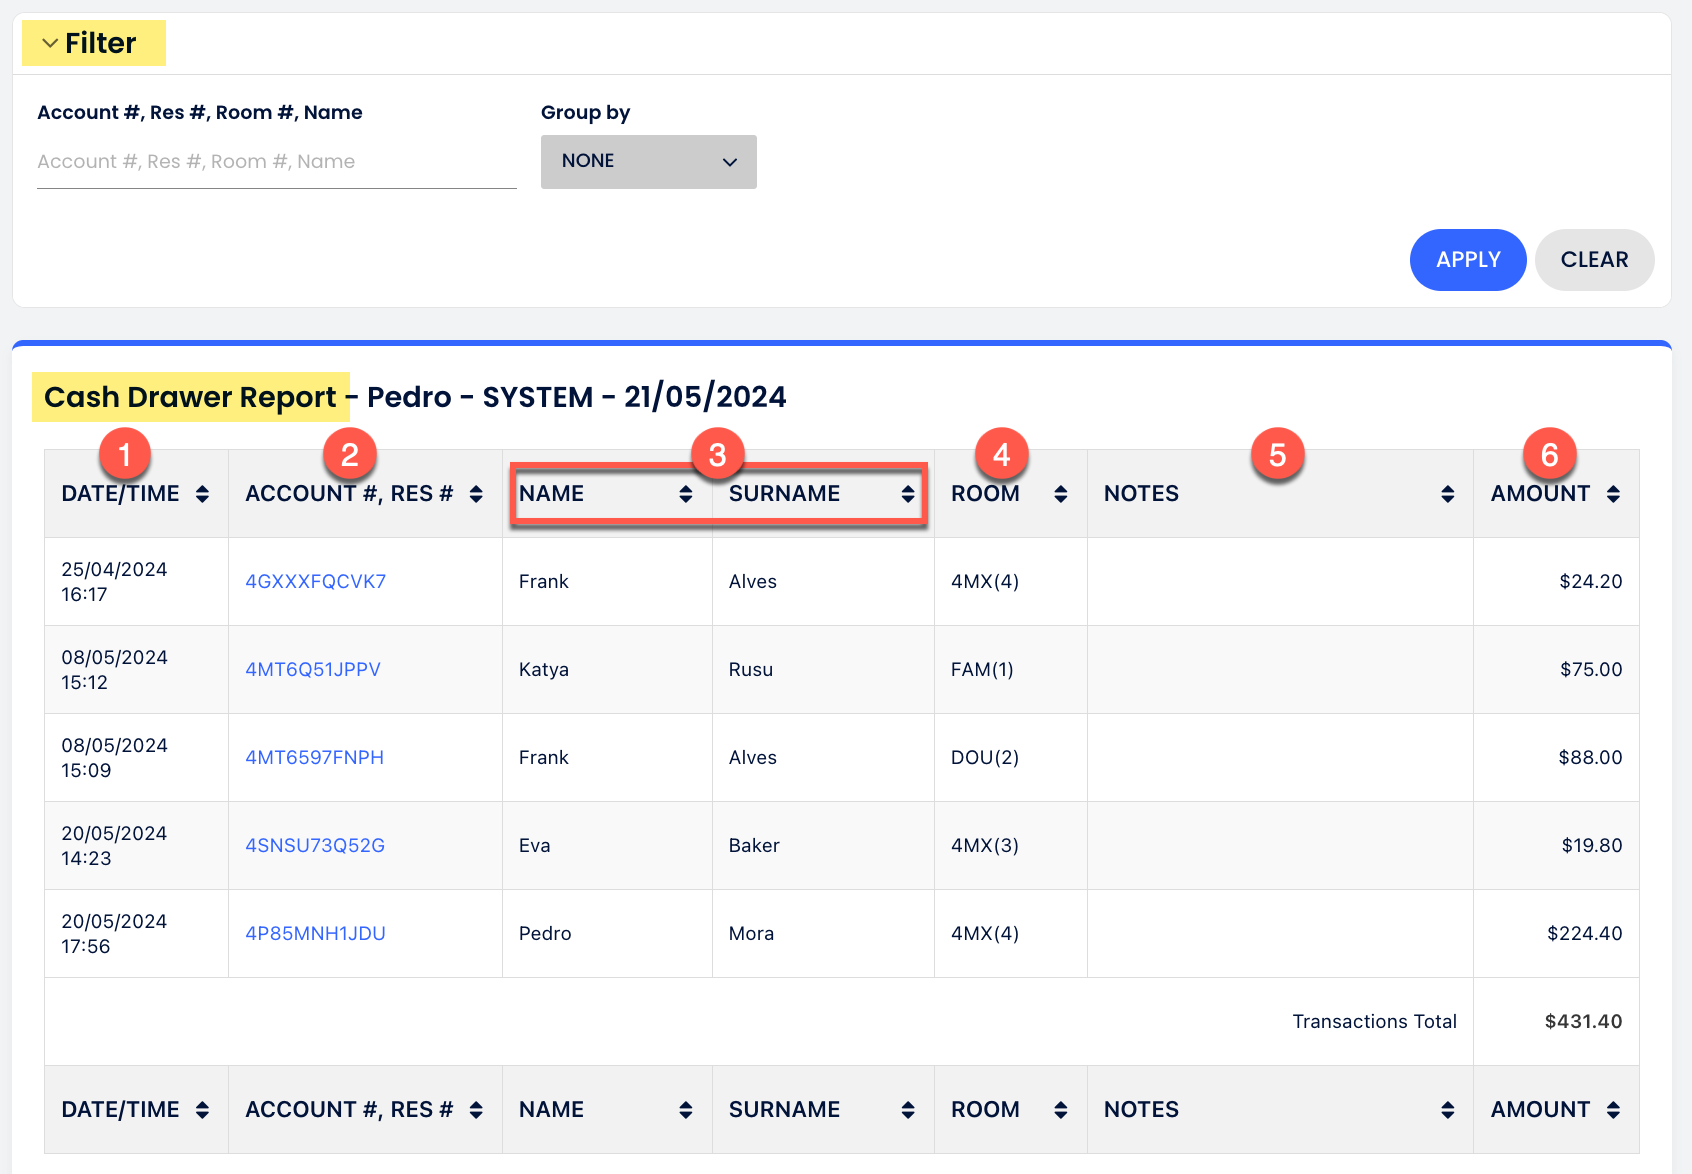View reservation 4MT6Q51JPPV details

313,669
